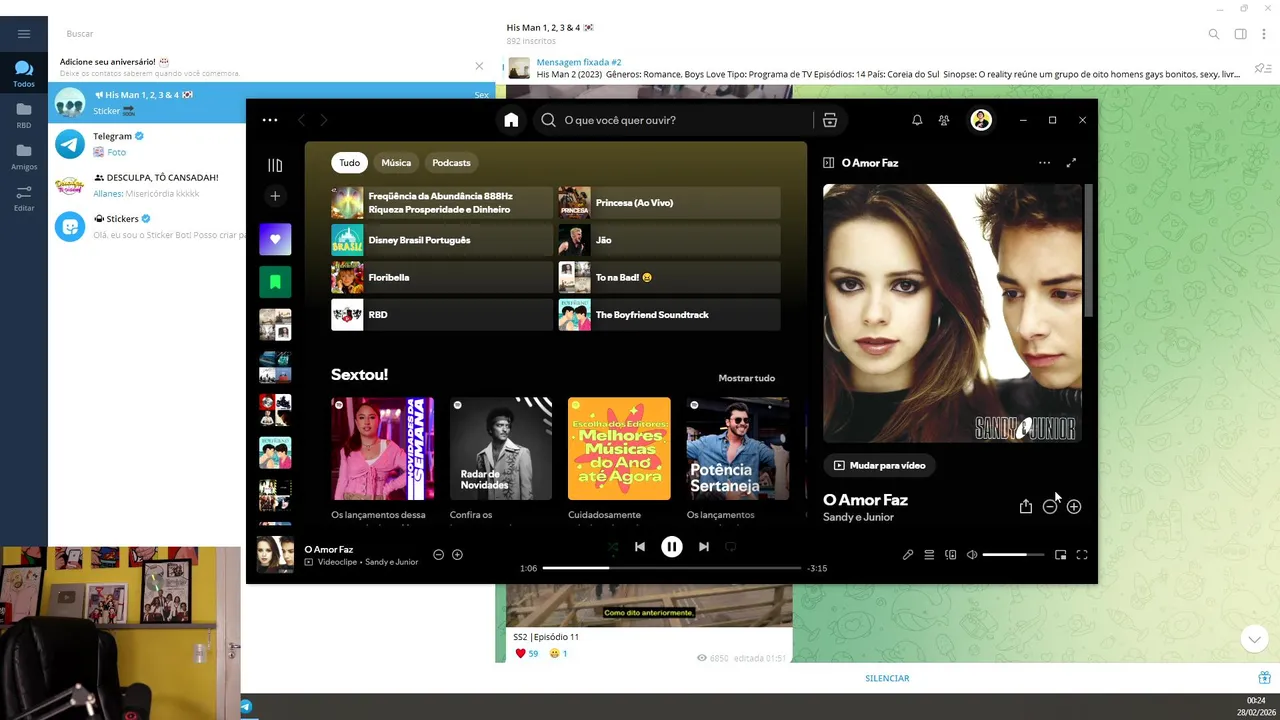Screen dimensions: 1280x720
Task: Open the To na Bad! playlist tile
Action: pos(669,277)
